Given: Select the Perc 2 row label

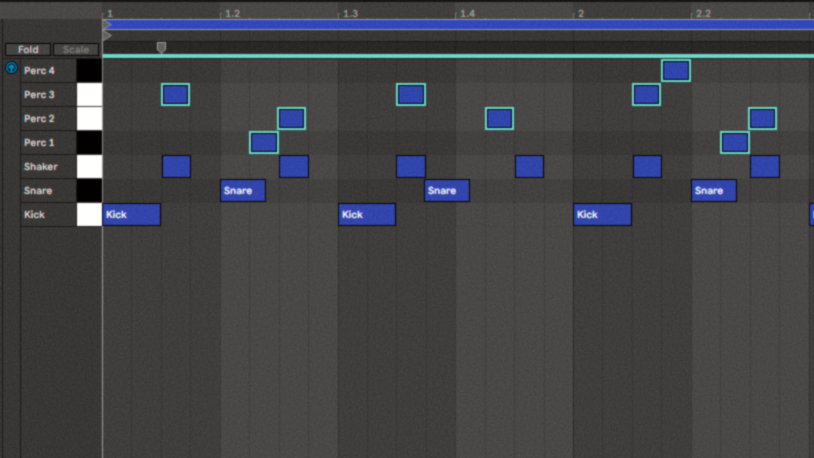Looking at the screenshot, I should click(39, 118).
